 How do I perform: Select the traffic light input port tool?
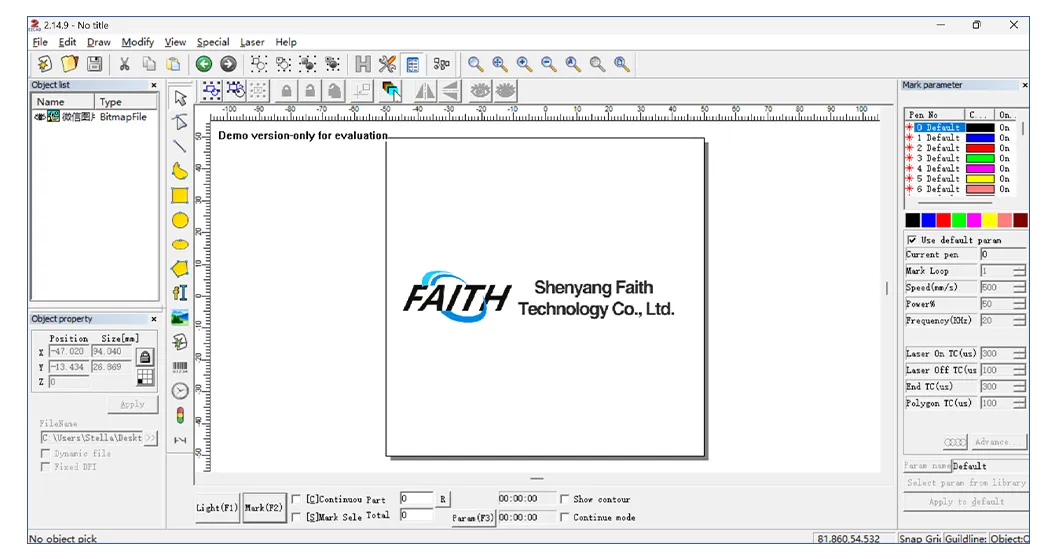coord(180,415)
